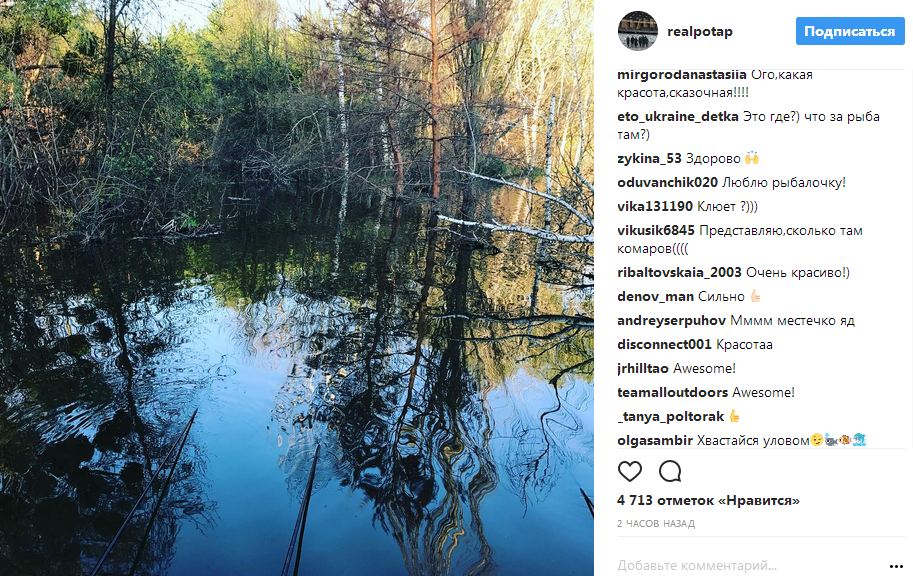Click the heart like icon
913x576 pixels.
(630, 471)
